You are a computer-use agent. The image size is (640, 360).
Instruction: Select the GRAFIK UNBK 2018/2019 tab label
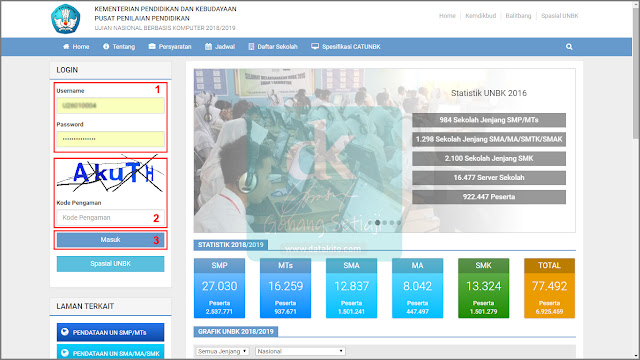click(236, 331)
